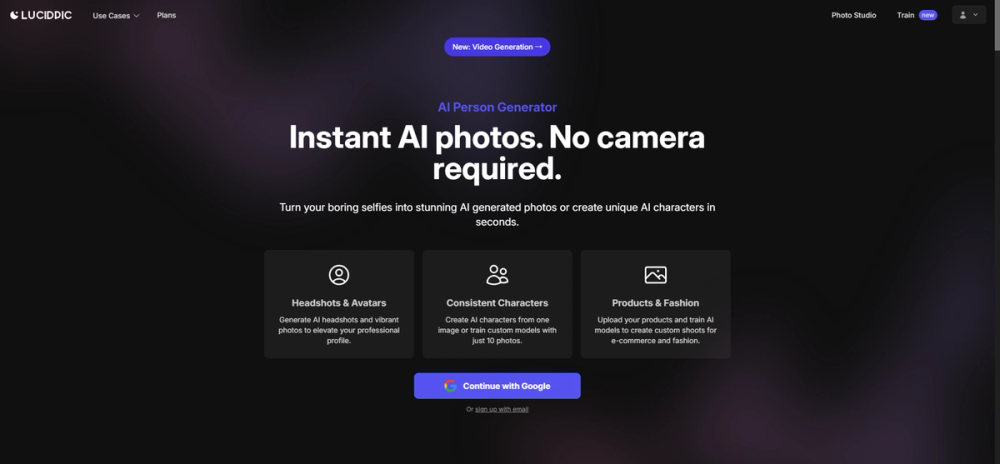1000x464 pixels.
Task: Click the Consistent Characters people icon
Action: click(497, 275)
